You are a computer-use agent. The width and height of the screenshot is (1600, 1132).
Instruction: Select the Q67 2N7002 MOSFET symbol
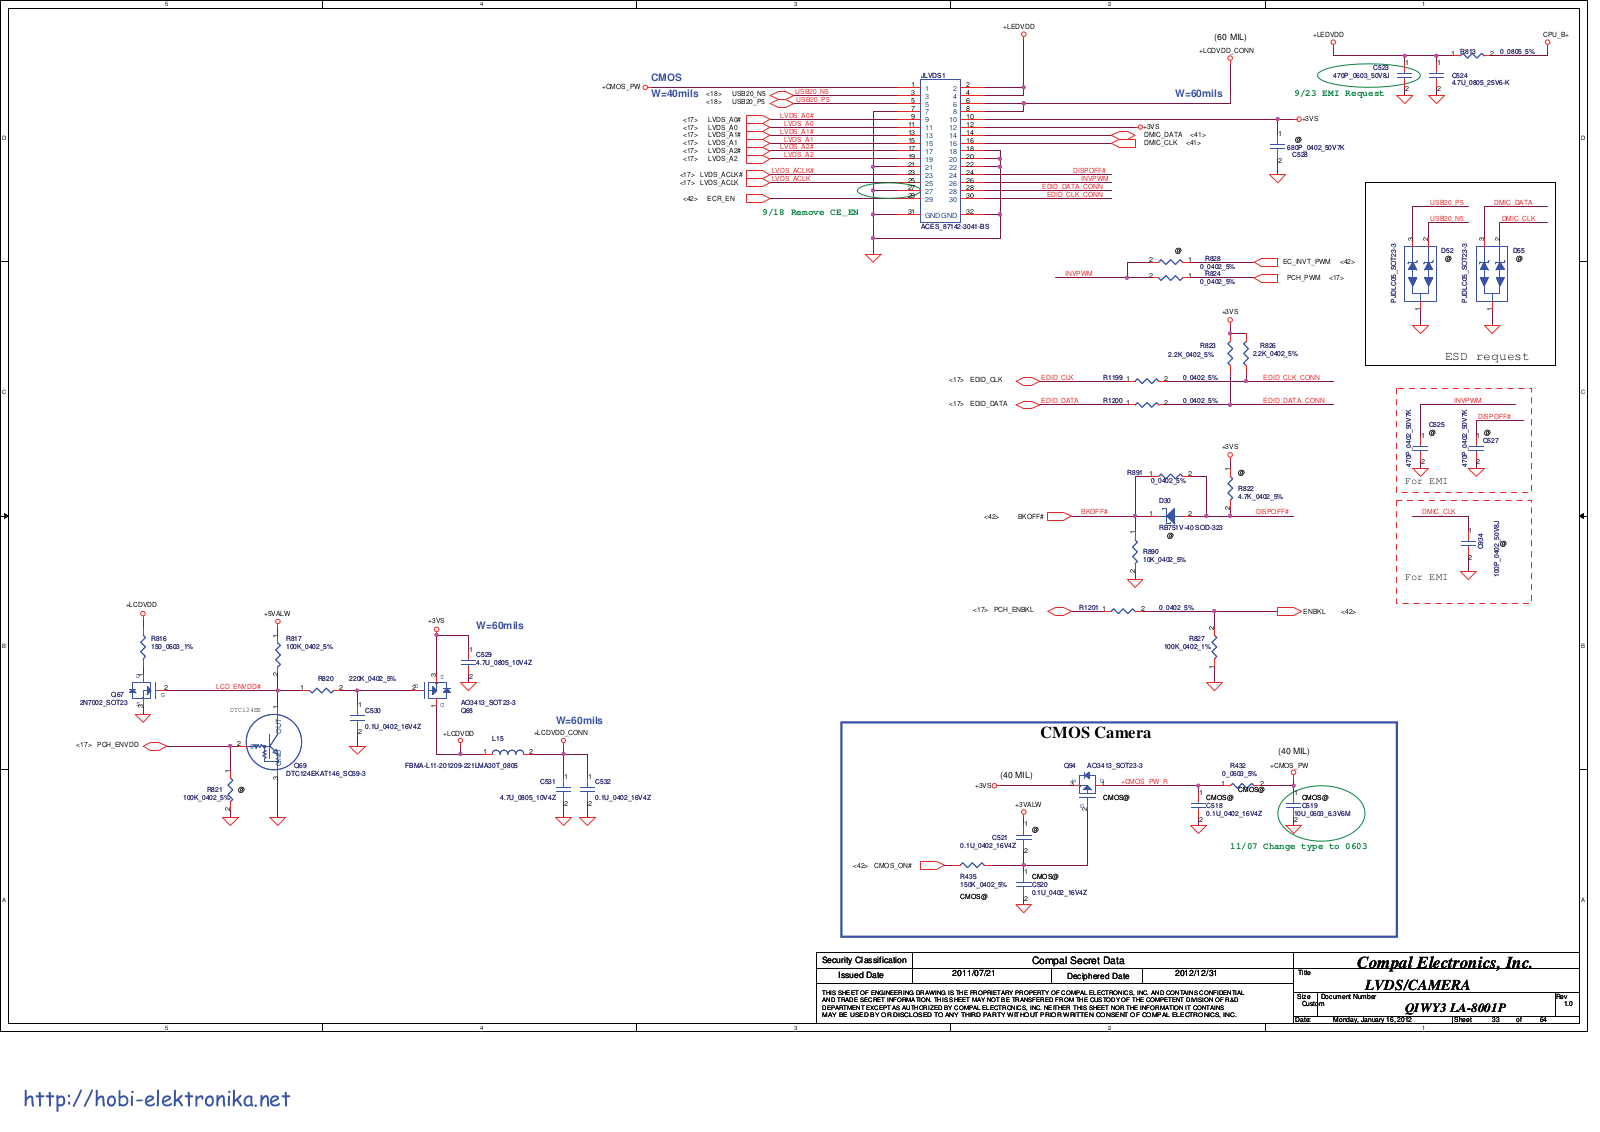(x=141, y=690)
